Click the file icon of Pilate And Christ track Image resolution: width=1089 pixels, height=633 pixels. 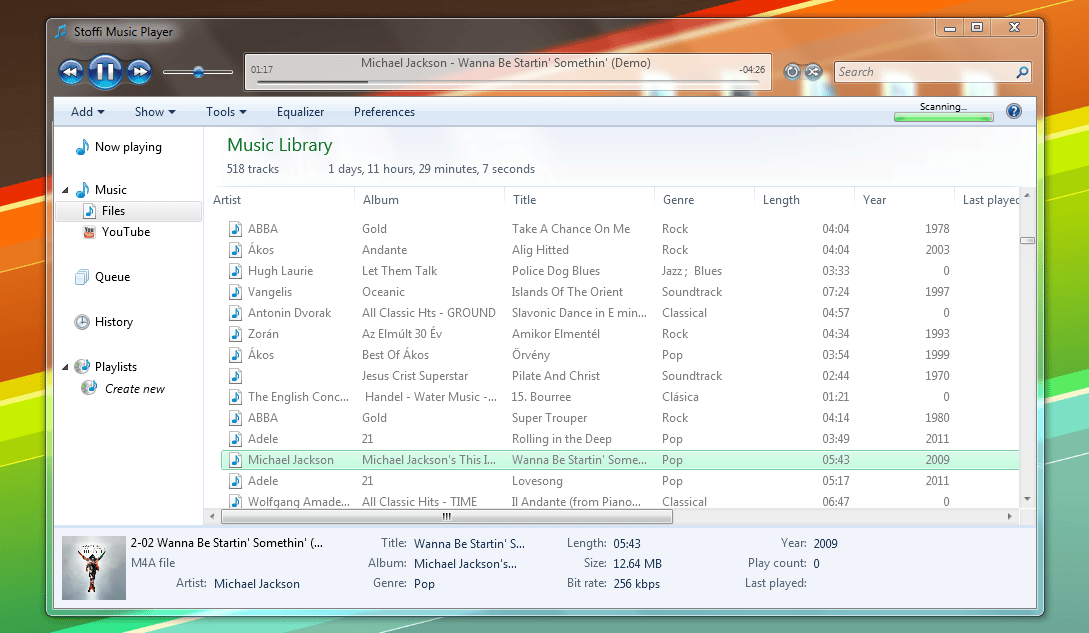tap(235, 376)
